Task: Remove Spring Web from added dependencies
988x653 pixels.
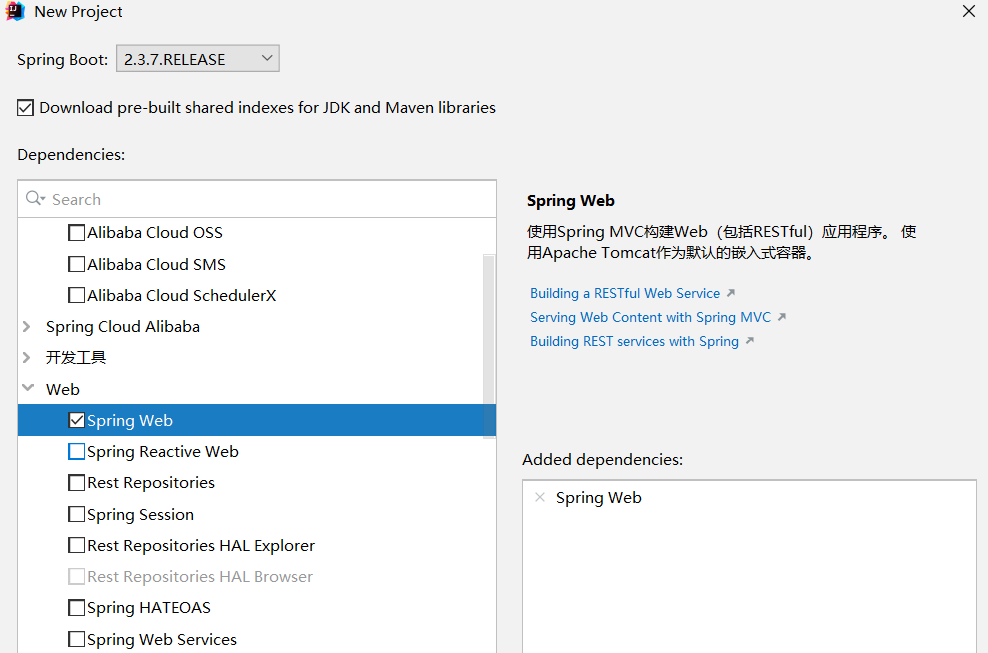Action: point(540,497)
